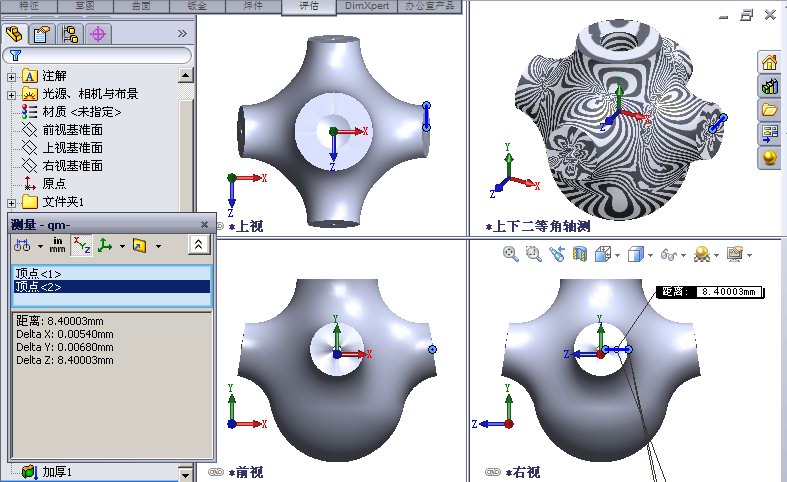
Task: Select 上视基准面 plane in tree
Action: pyautogui.click(x=72, y=148)
